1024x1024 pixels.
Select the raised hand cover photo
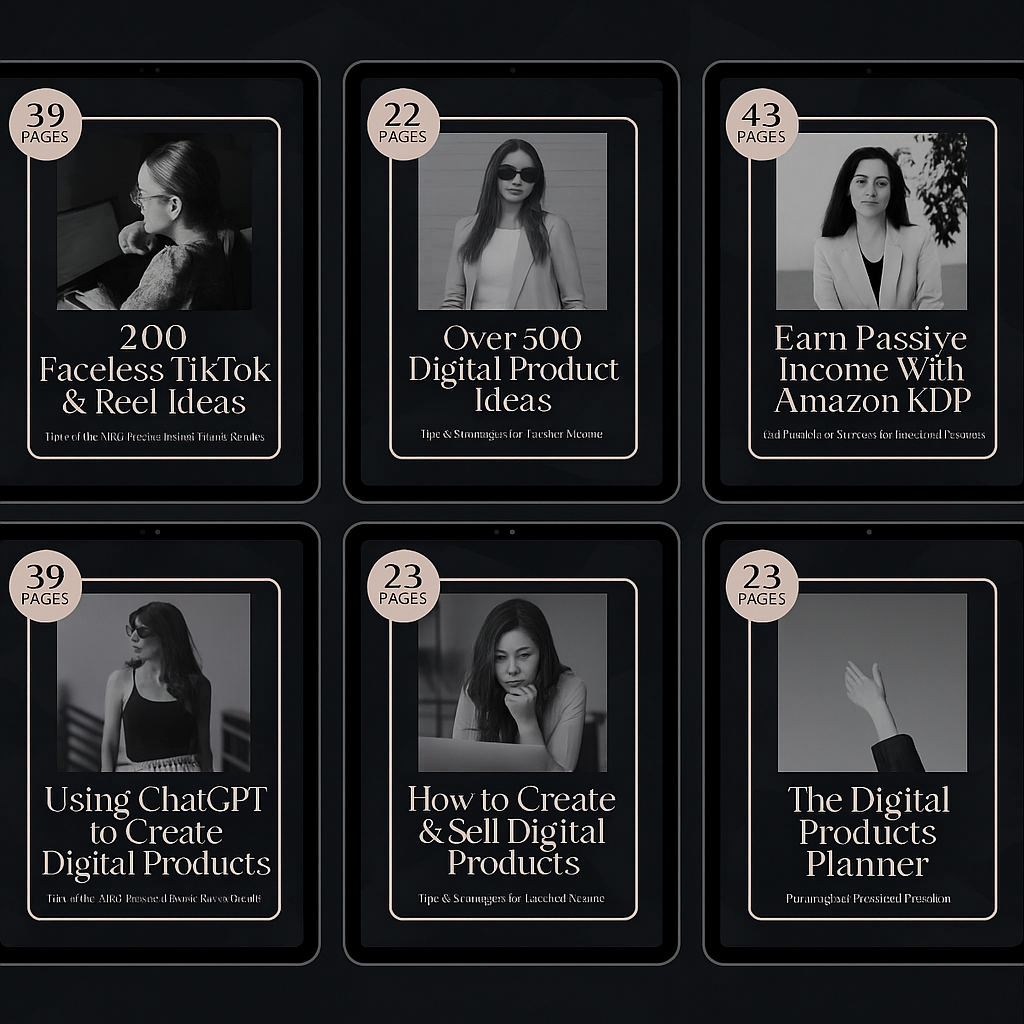(x=872, y=682)
